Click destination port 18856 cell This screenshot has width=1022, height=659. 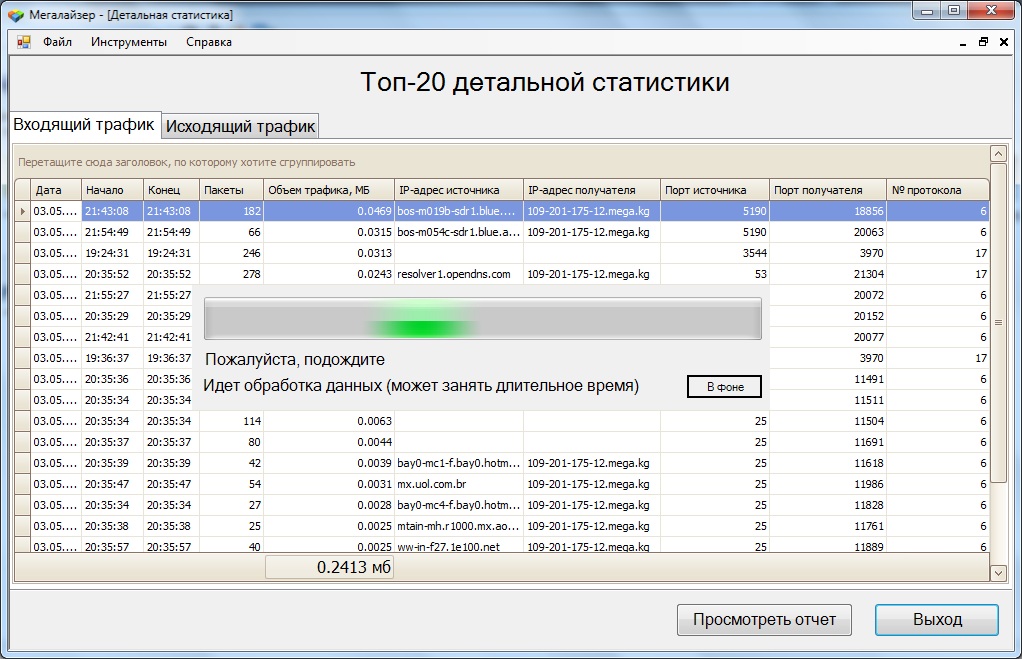[828, 211]
